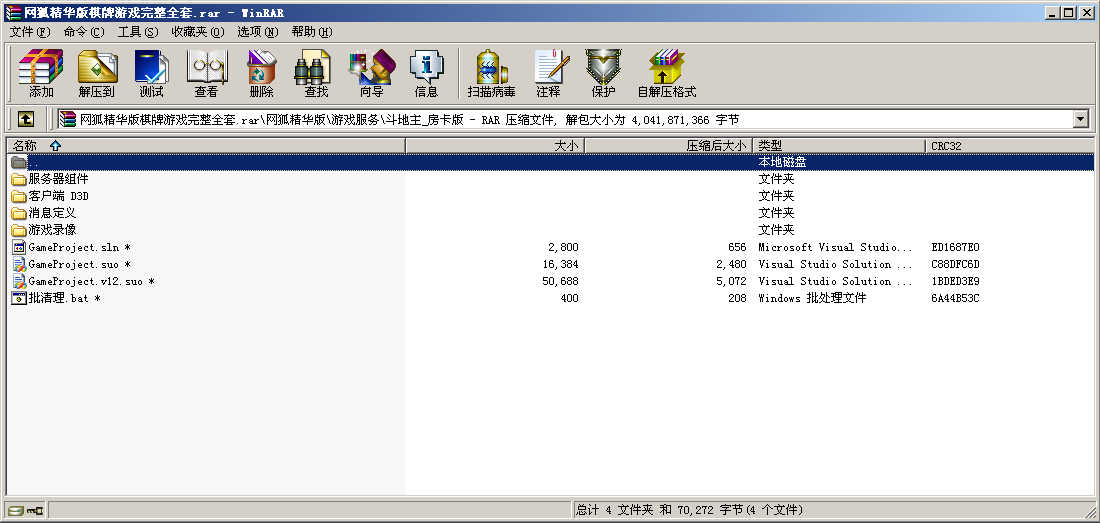This screenshot has width=1100, height=523.
Task: Open the 查看 (View) toolbar tool
Action: coord(206,74)
